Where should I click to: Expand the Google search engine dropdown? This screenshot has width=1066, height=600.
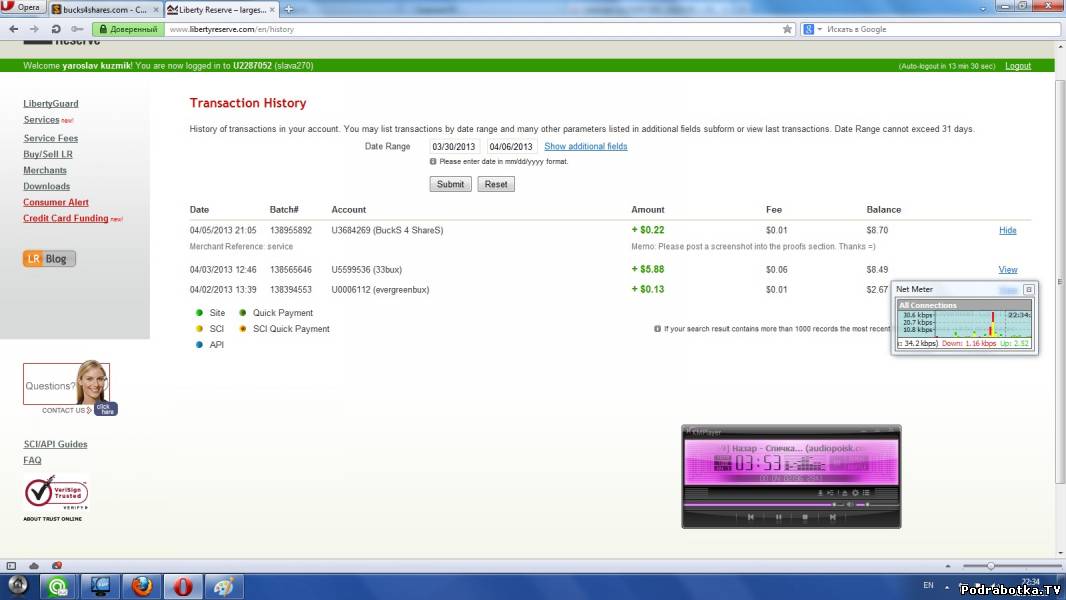coord(819,29)
